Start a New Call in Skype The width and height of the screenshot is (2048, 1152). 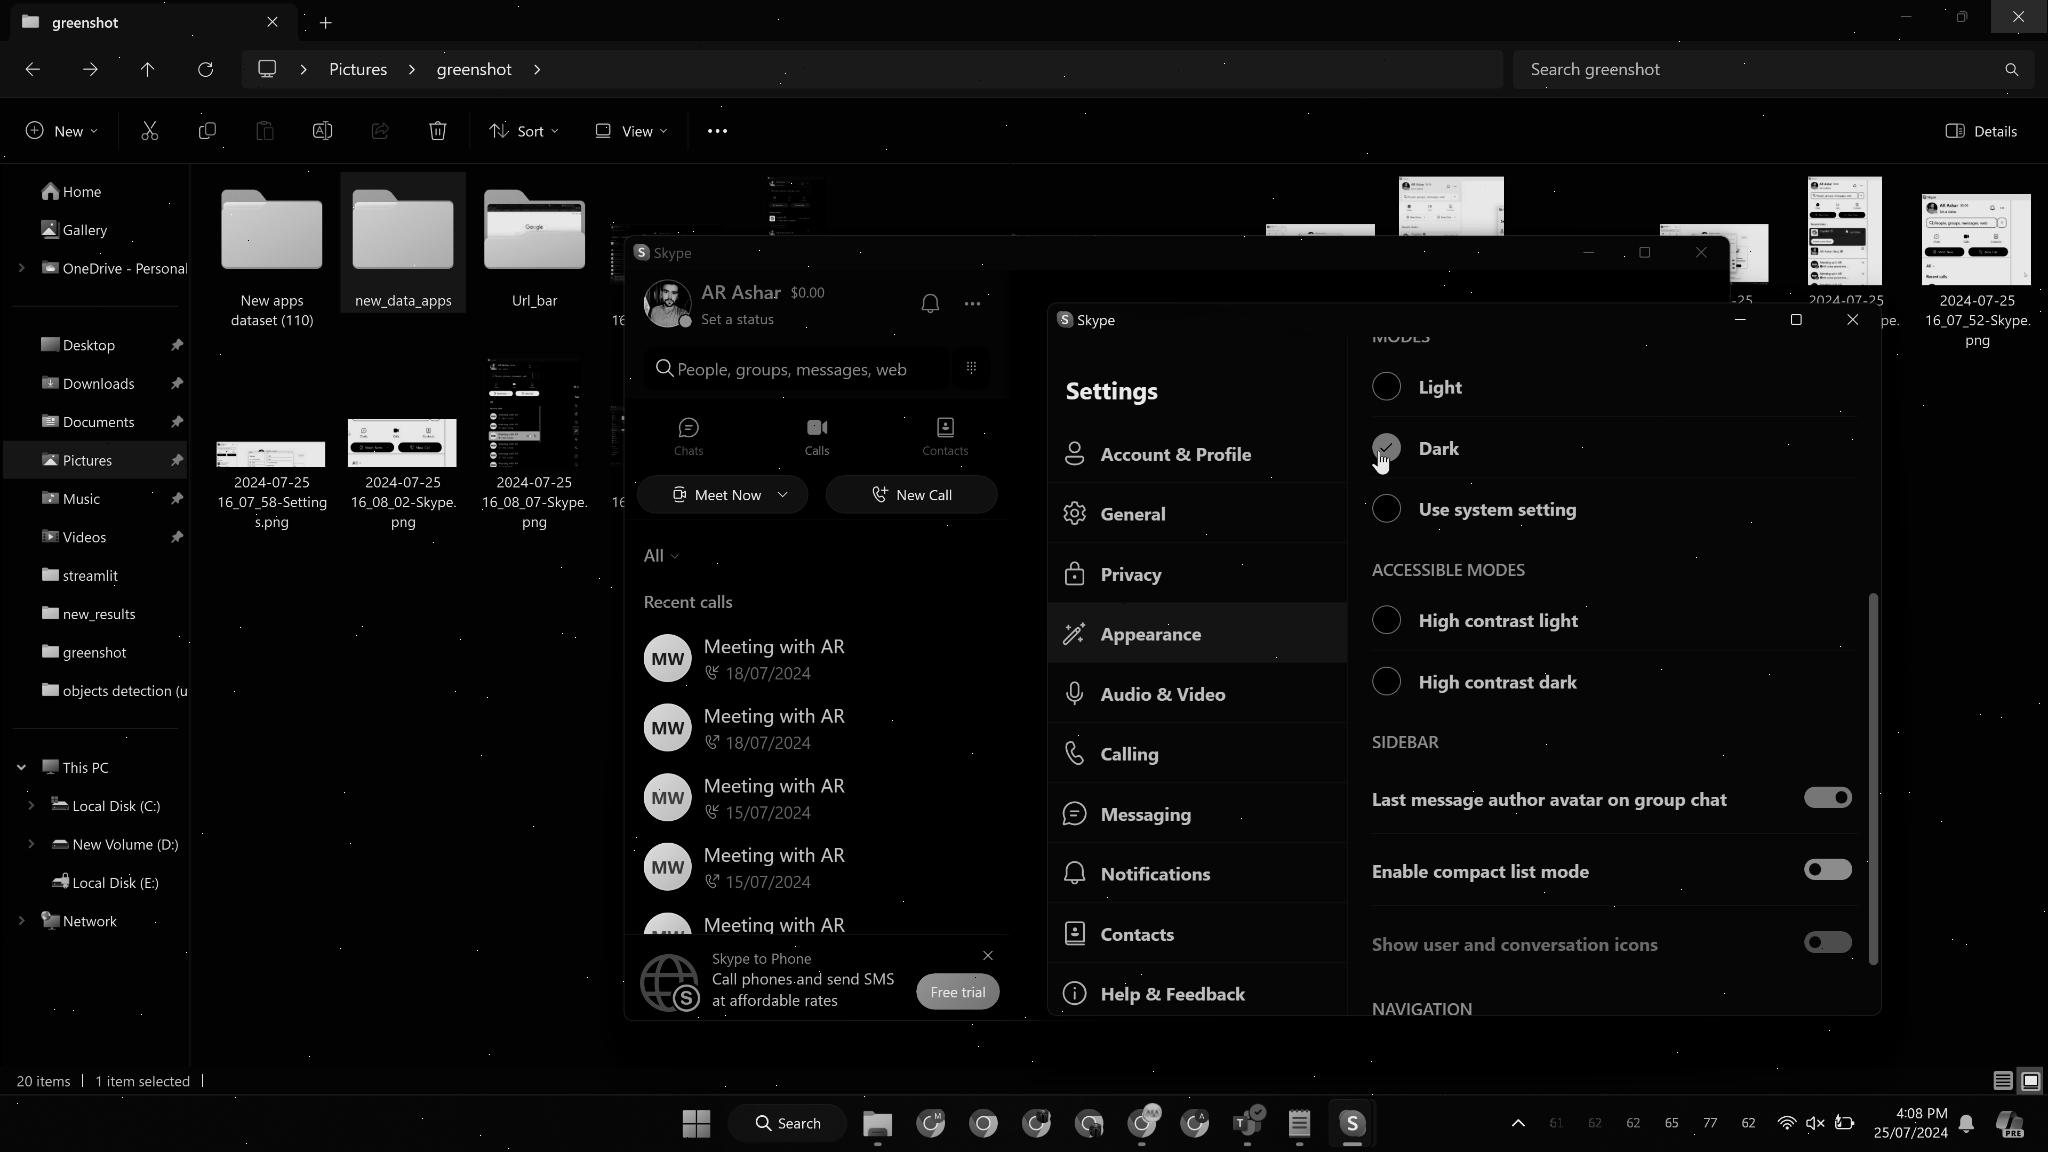click(x=911, y=495)
